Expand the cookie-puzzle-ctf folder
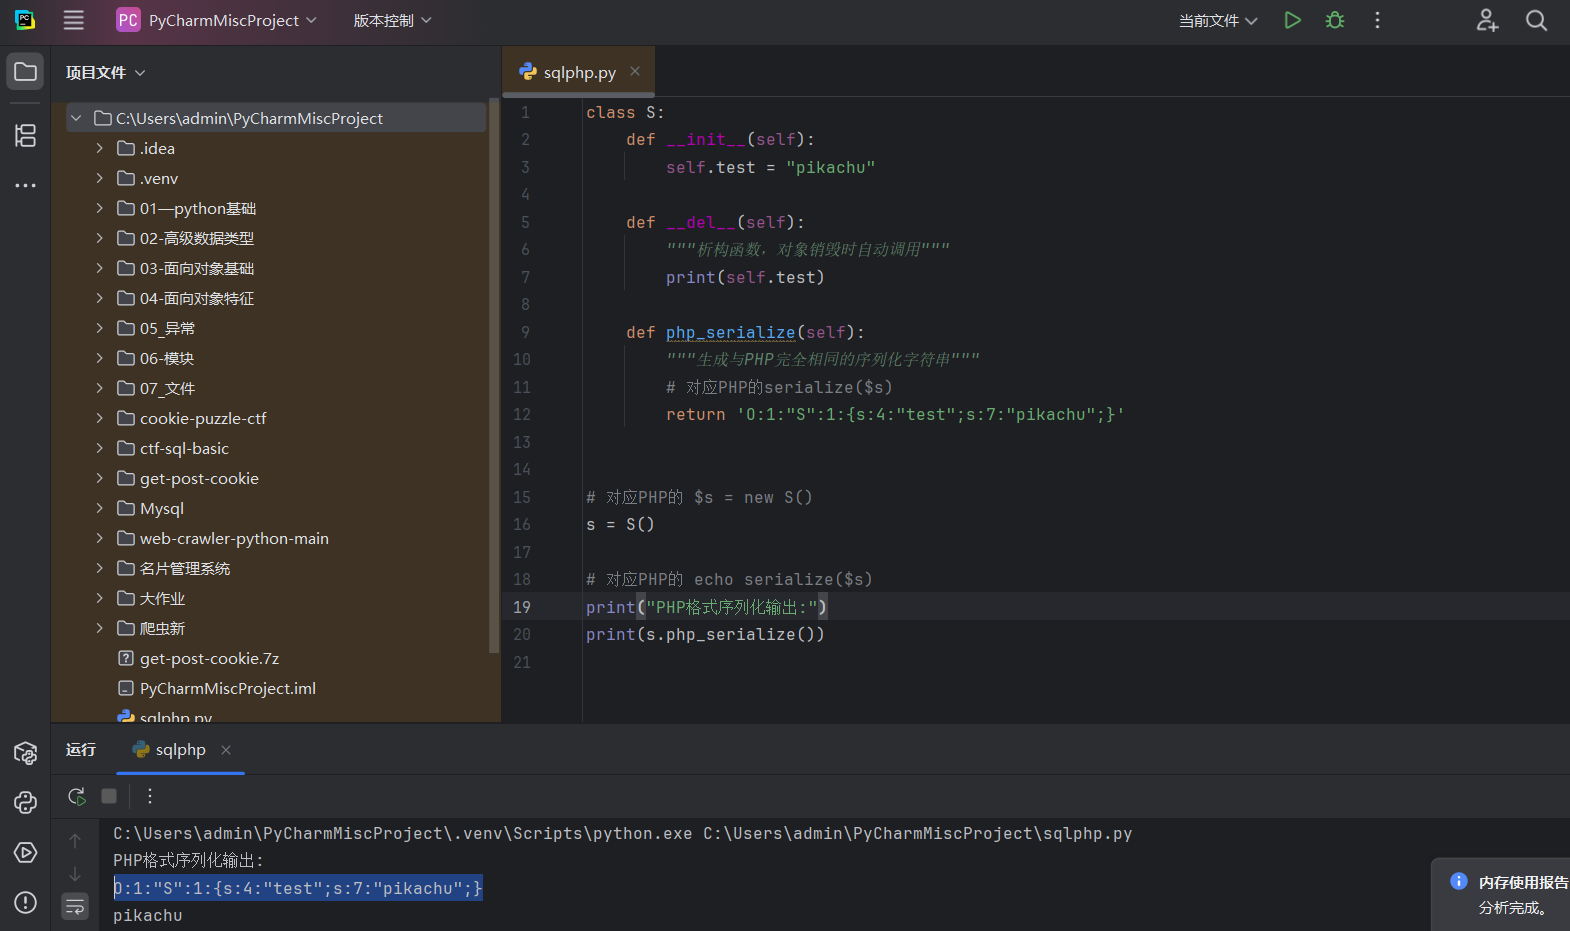This screenshot has height=931, width=1570. 99,418
